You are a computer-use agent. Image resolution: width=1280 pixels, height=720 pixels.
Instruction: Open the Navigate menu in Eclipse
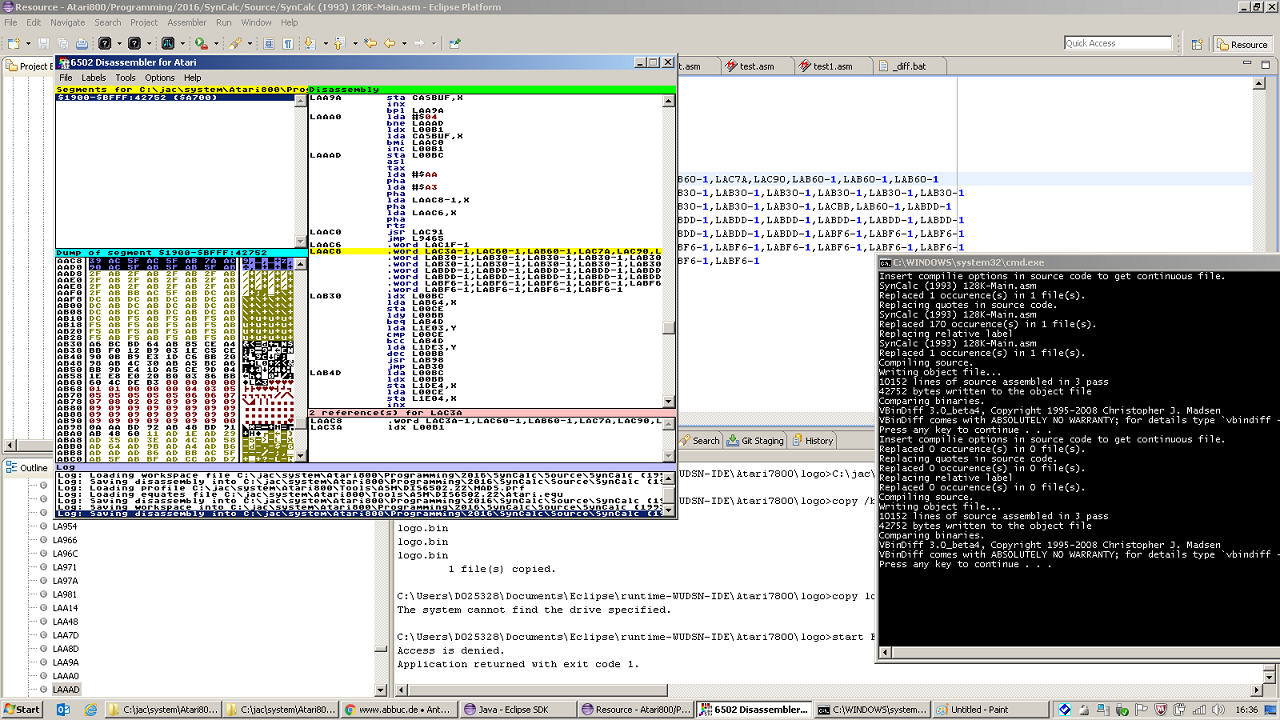pos(68,22)
